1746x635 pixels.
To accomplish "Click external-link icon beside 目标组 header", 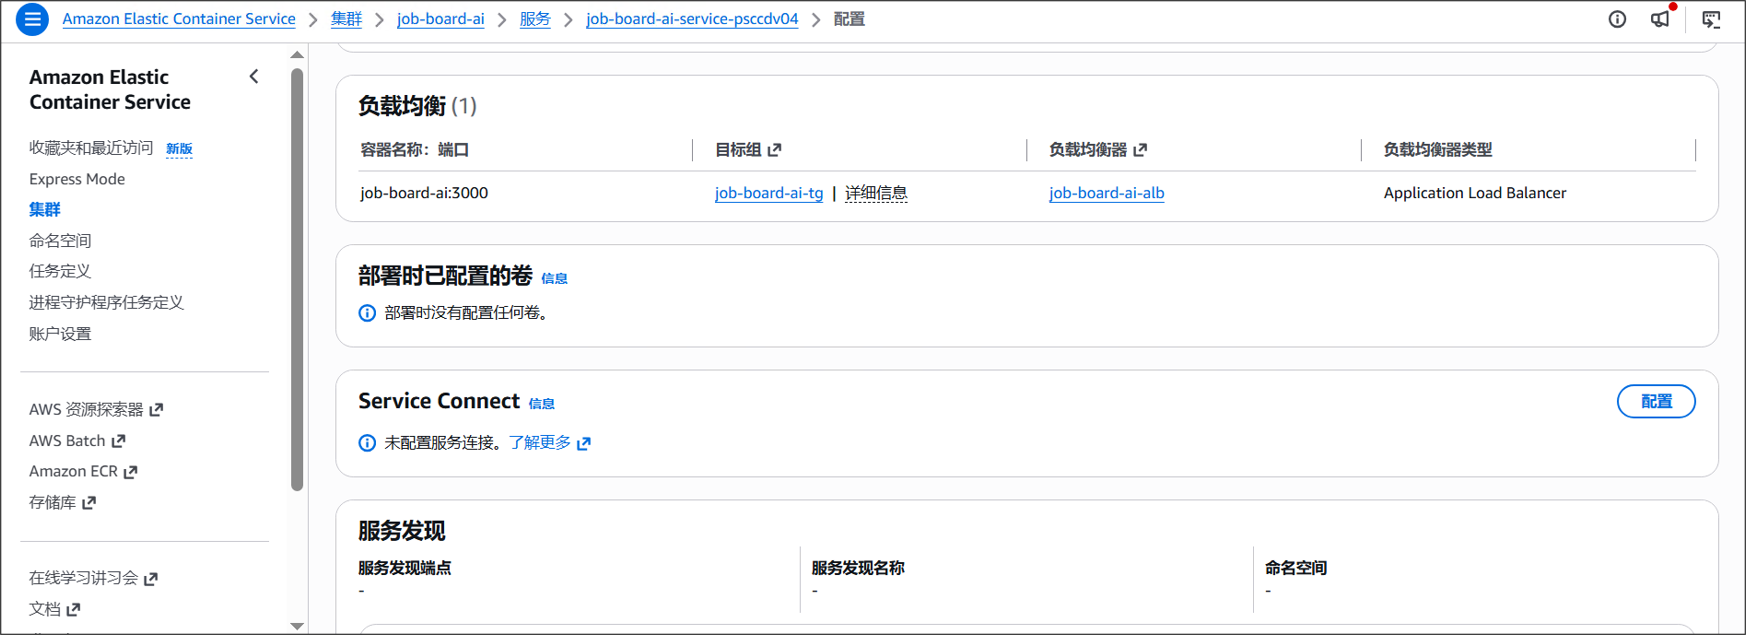I will coord(774,150).
